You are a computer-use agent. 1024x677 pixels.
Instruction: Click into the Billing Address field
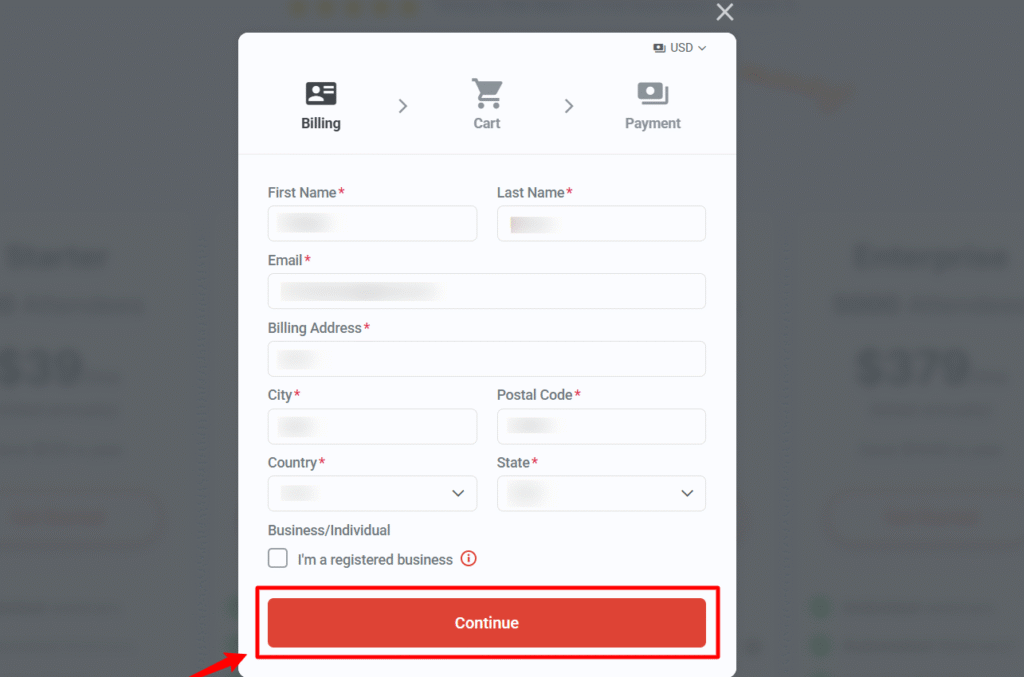point(487,358)
